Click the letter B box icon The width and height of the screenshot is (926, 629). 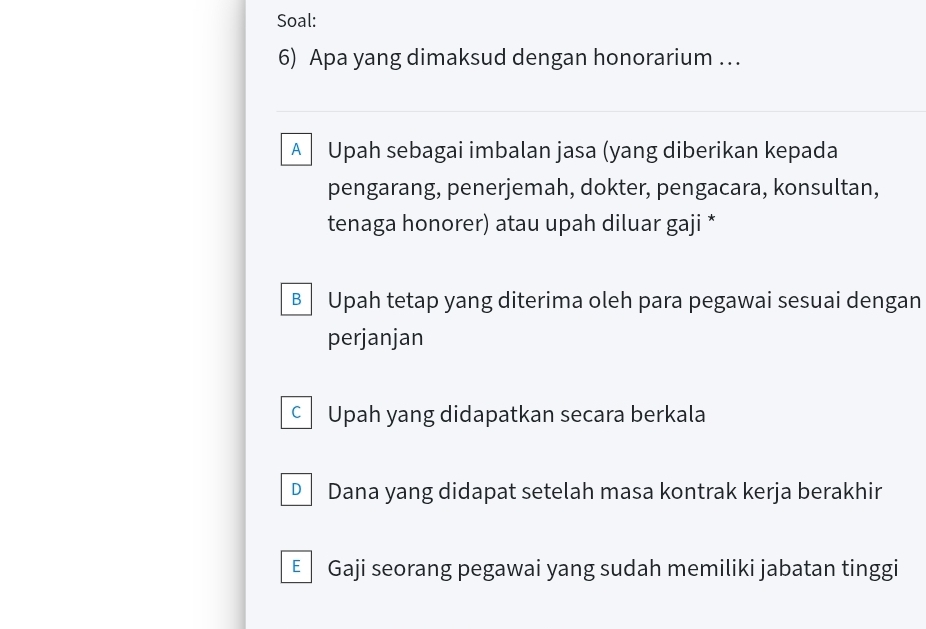296,299
